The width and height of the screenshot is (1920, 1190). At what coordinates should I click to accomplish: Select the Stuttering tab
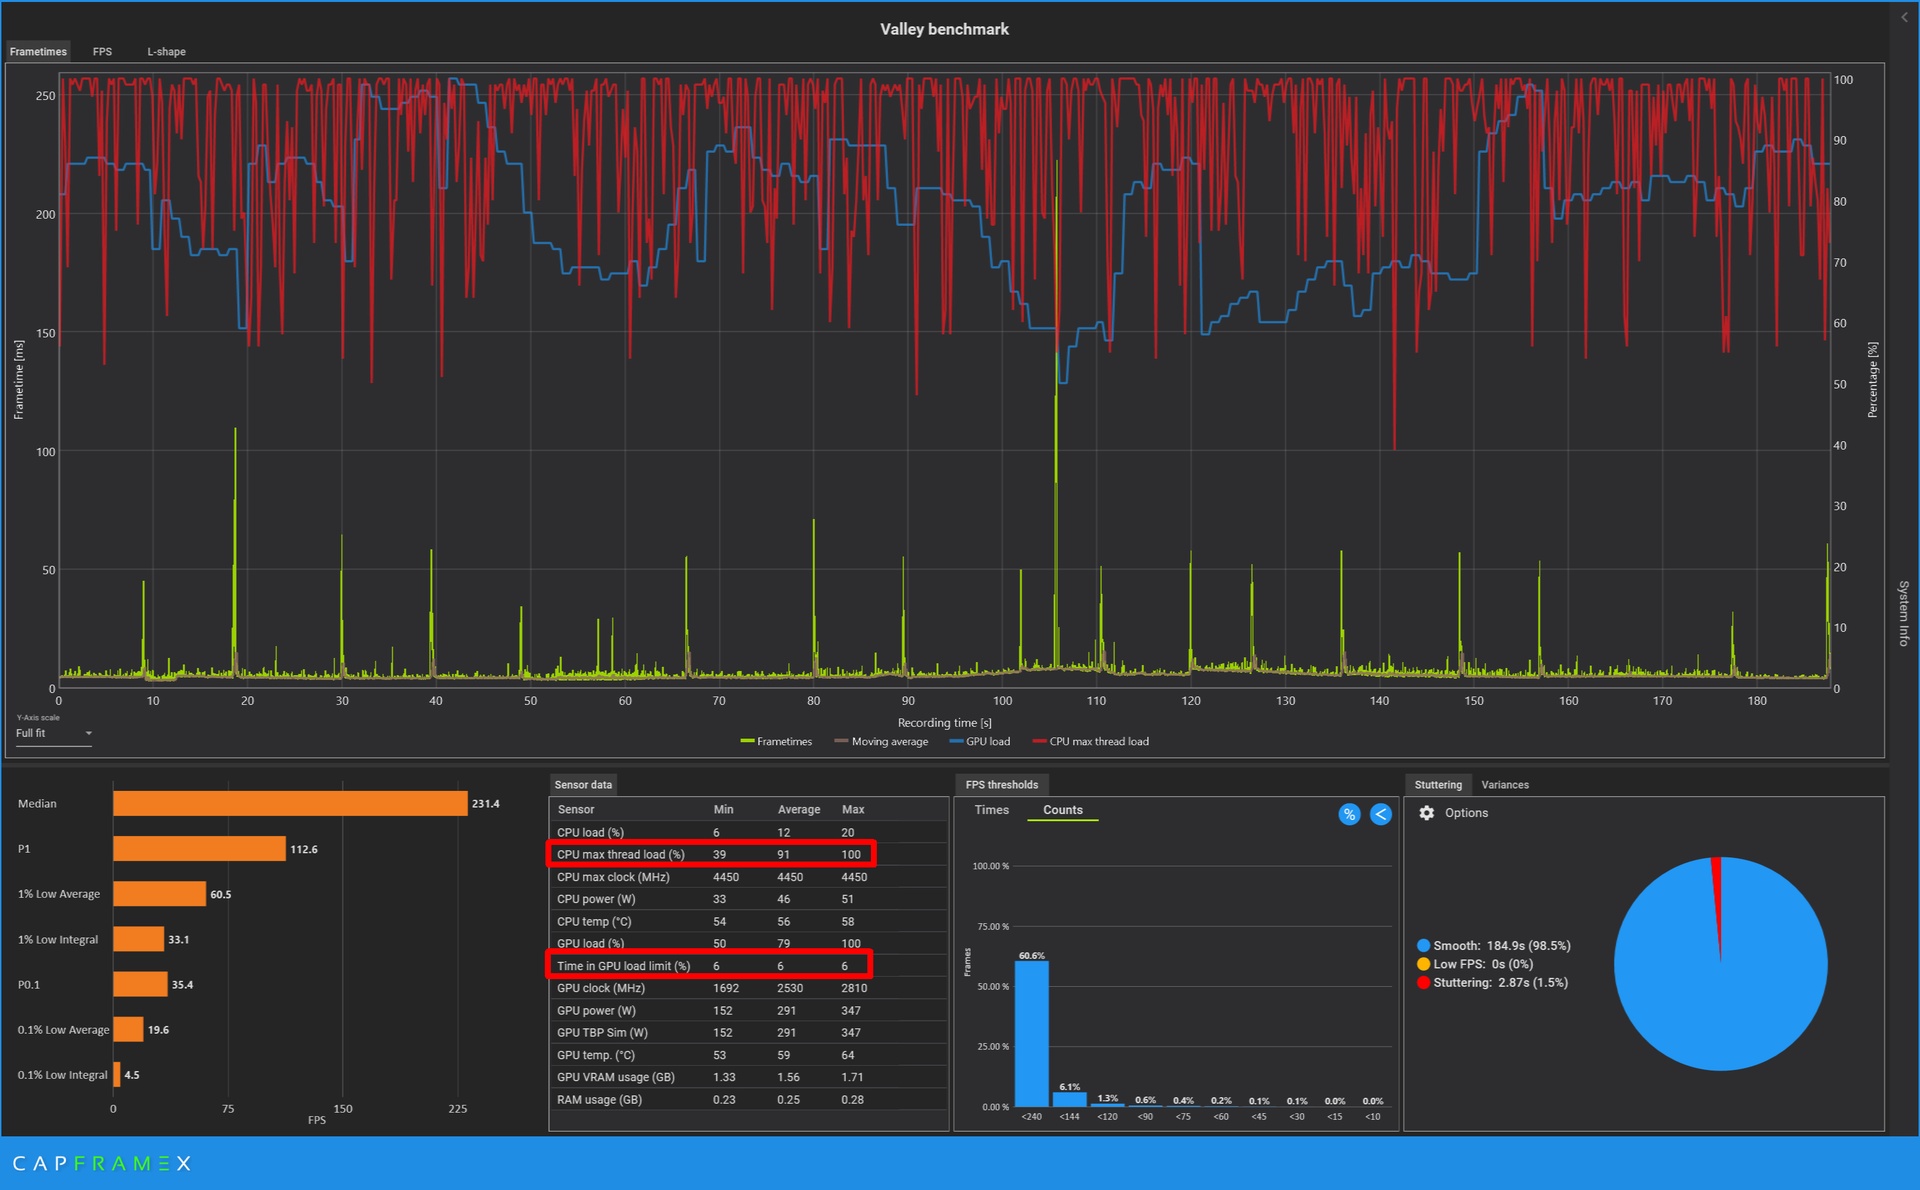click(x=1438, y=785)
